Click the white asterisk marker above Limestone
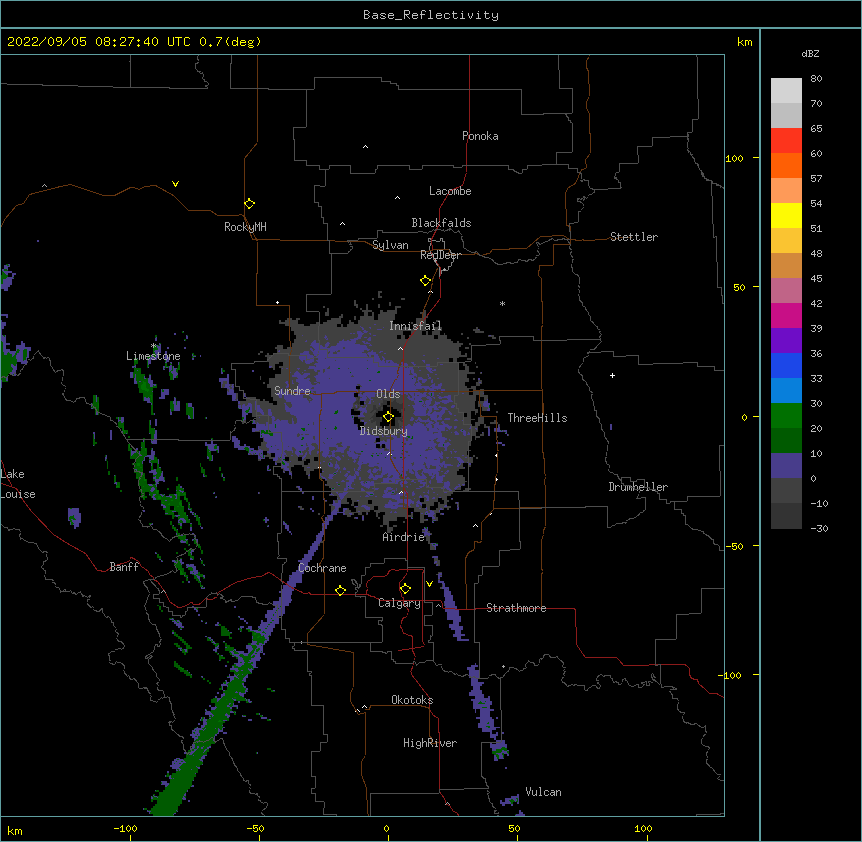This screenshot has height=842, width=862. pos(154,346)
